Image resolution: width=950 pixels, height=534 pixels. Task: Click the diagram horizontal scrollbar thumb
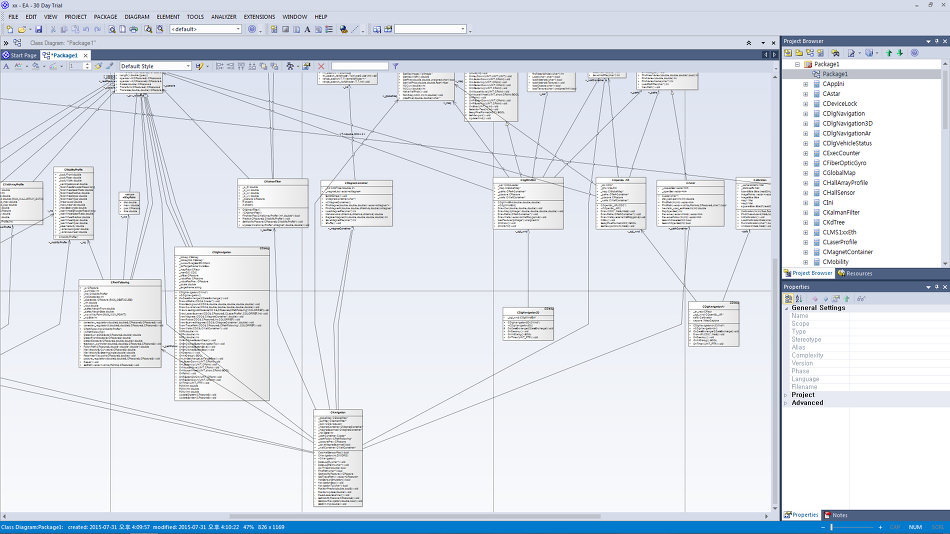pos(415,517)
